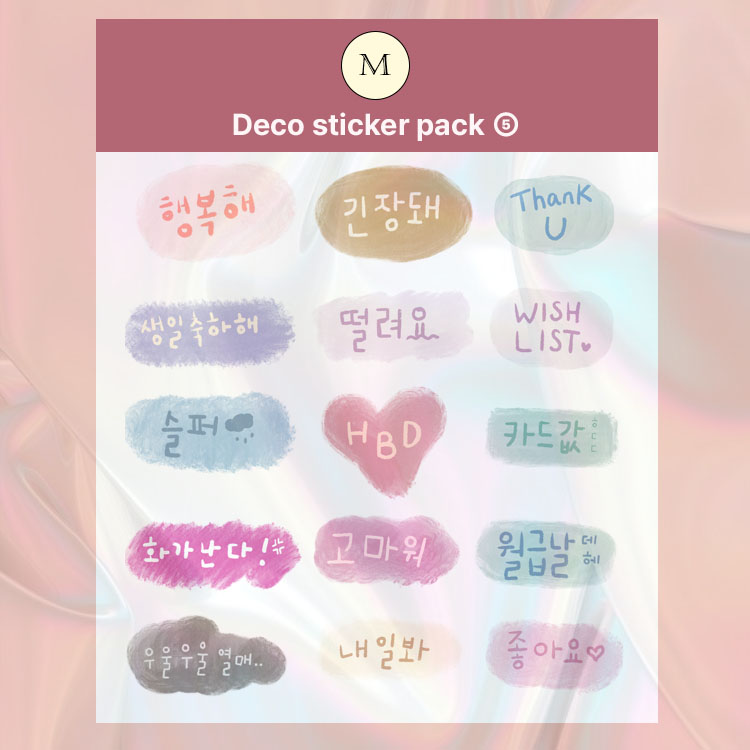Select the pink 고마워 sticker

(386, 550)
